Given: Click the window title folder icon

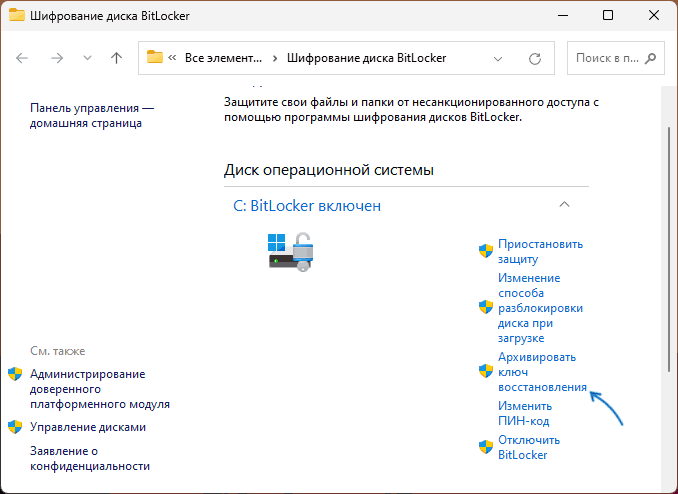Looking at the screenshot, I should [17, 15].
